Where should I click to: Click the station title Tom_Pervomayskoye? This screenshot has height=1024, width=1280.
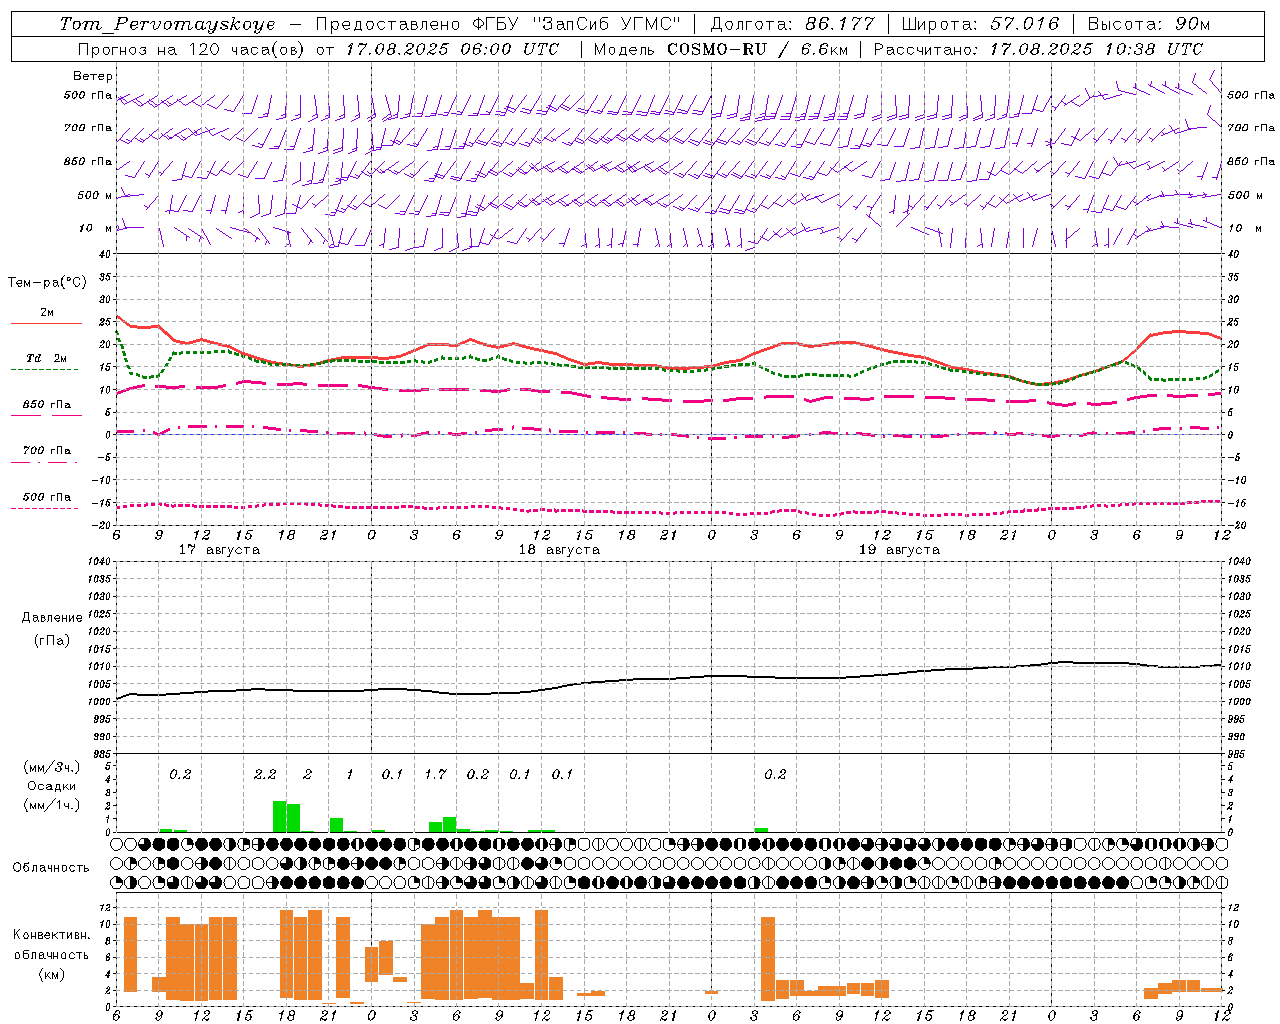pyautogui.click(x=167, y=24)
